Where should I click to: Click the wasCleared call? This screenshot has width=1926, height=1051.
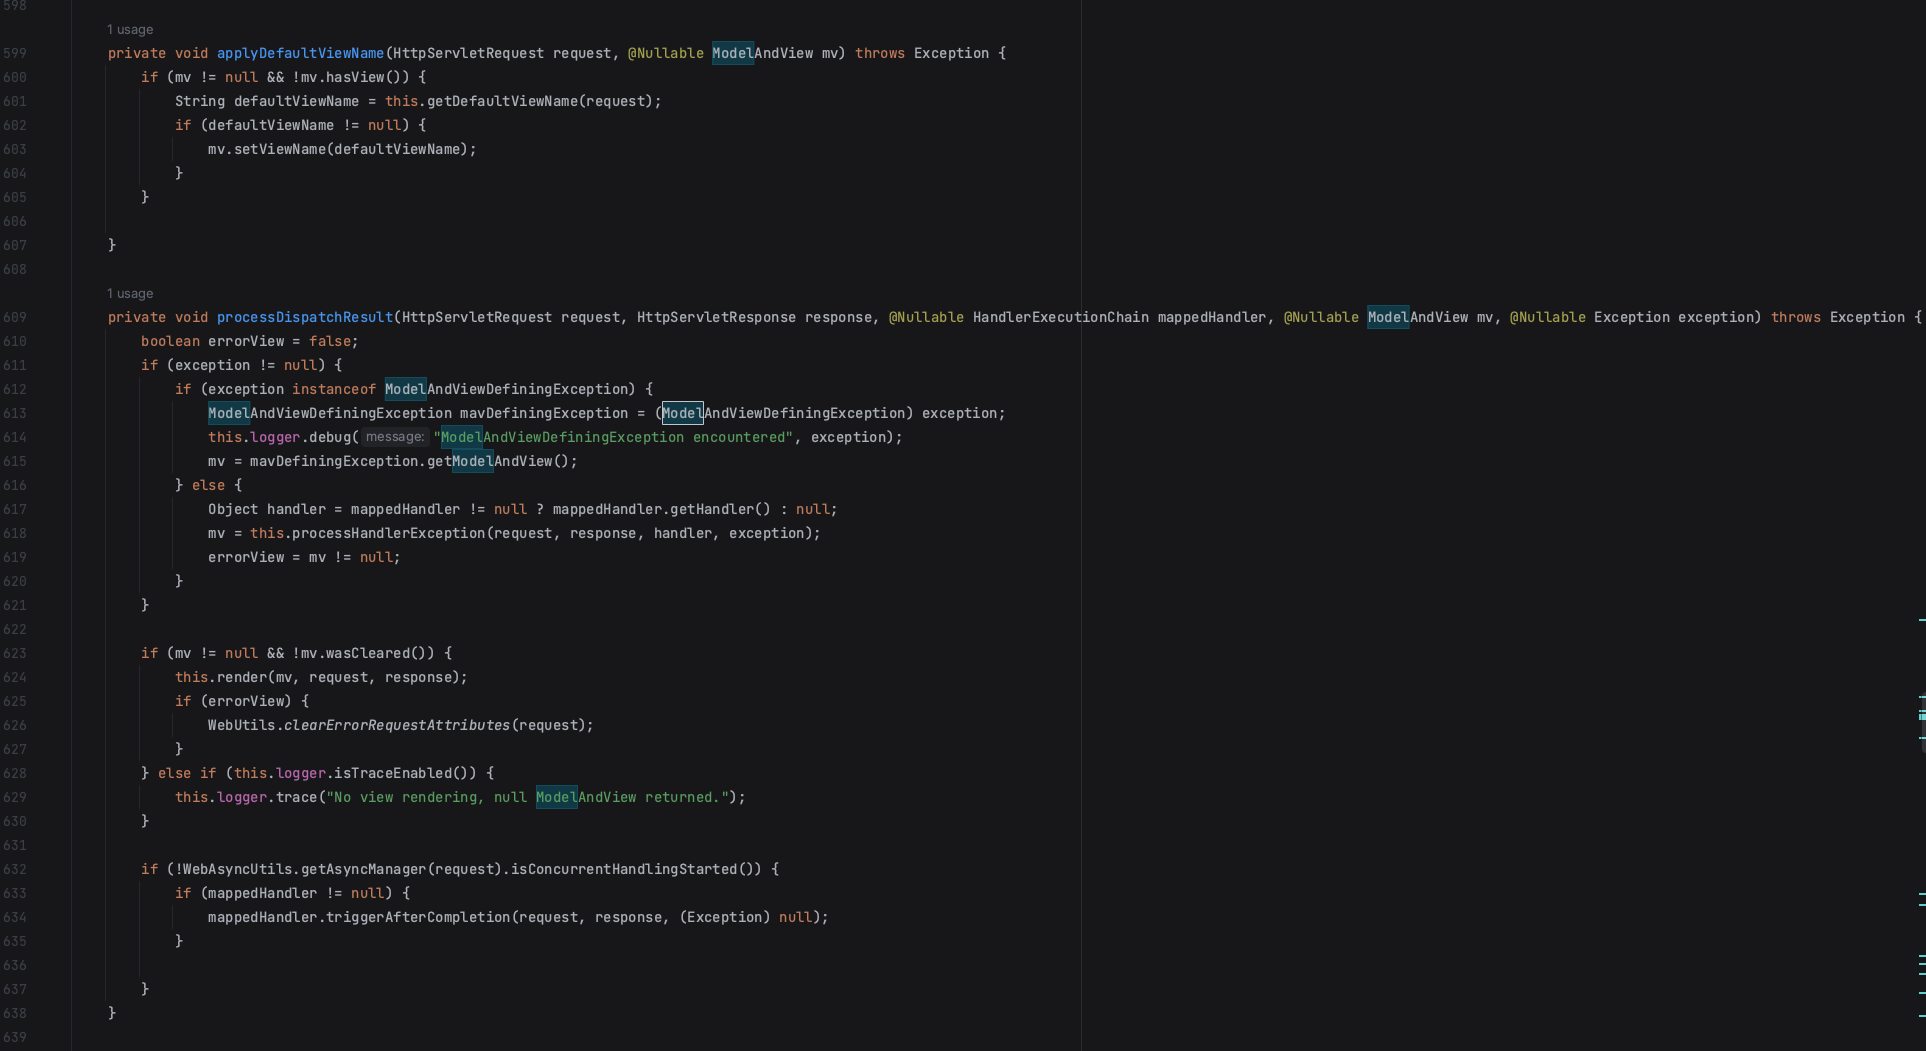click(367, 653)
